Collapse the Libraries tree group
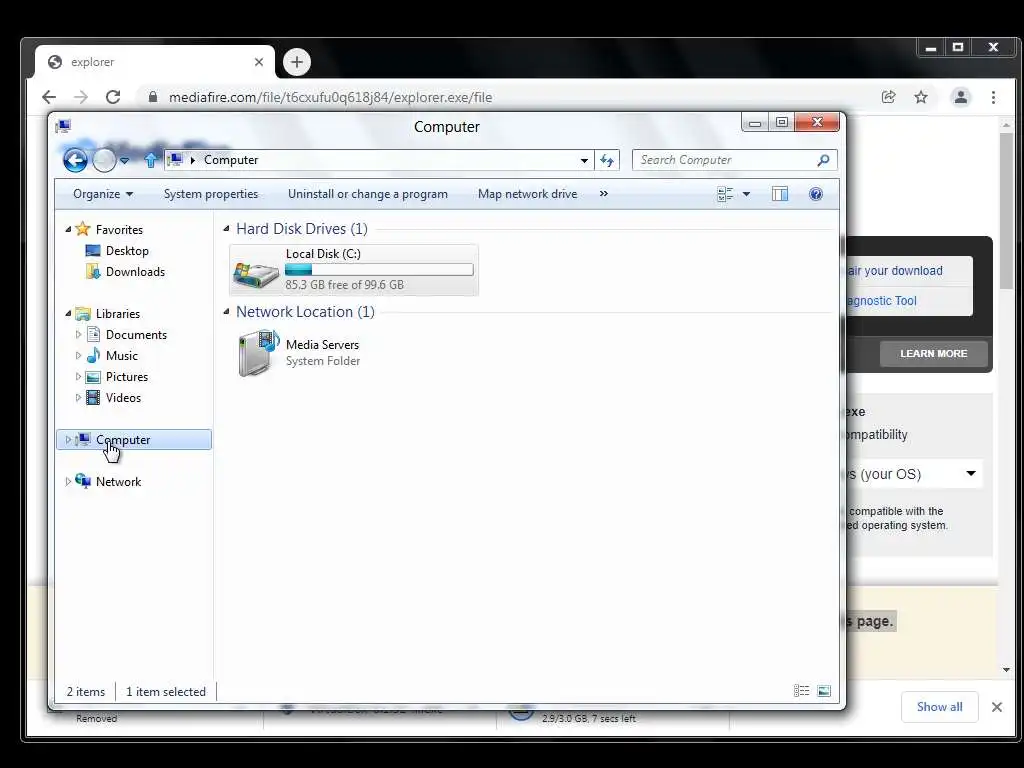Viewport: 1024px width, 768px height. click(x=68, y=313)
